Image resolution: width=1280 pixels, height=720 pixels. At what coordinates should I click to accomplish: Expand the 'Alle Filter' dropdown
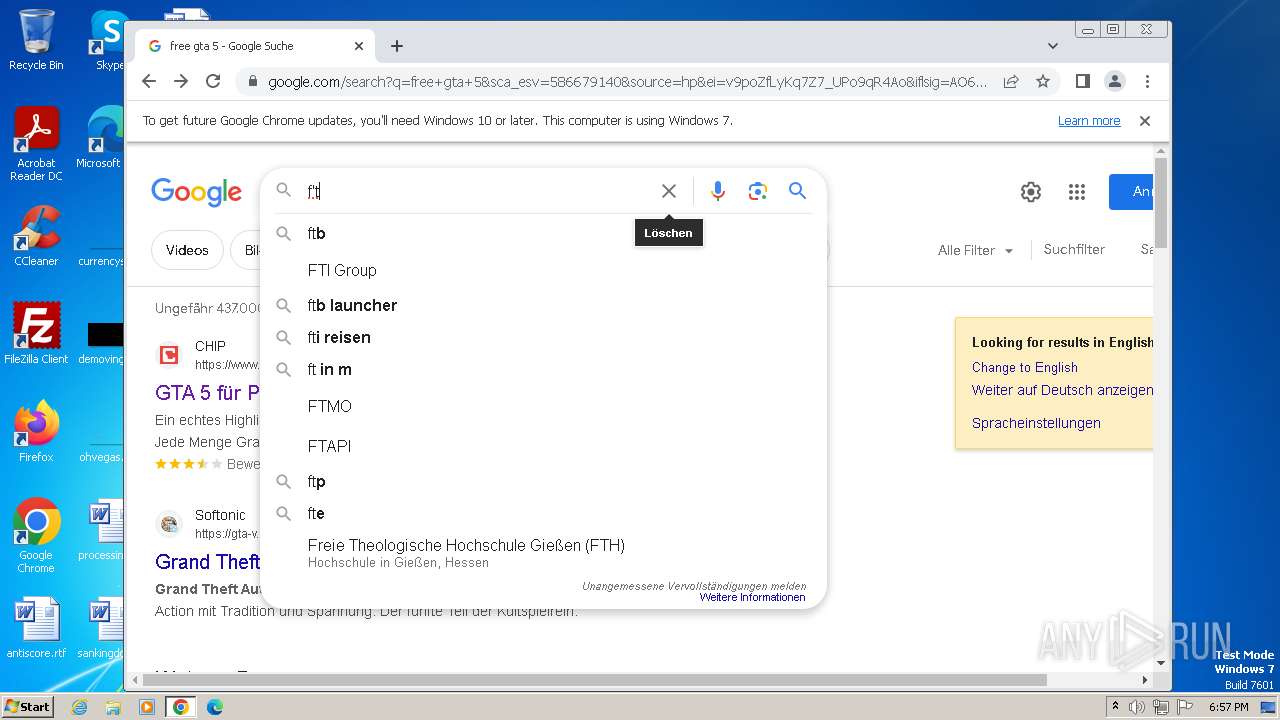975,250
